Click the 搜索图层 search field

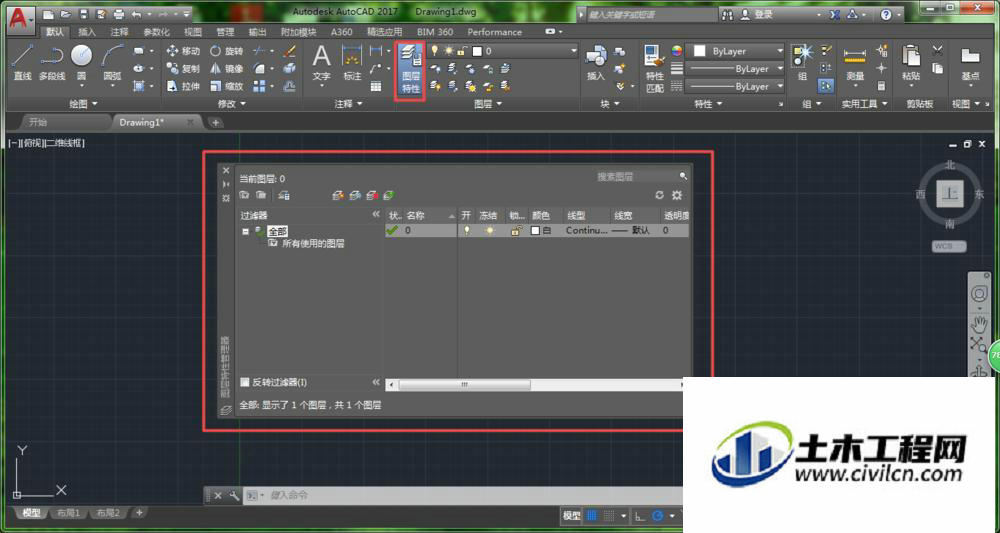point(636,177)
